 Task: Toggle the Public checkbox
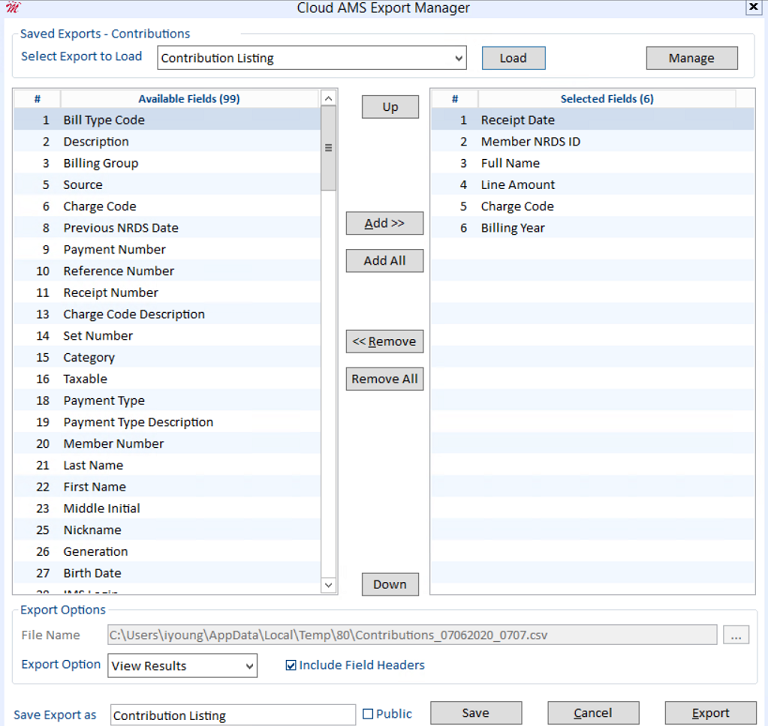click(x=368, y=714)
